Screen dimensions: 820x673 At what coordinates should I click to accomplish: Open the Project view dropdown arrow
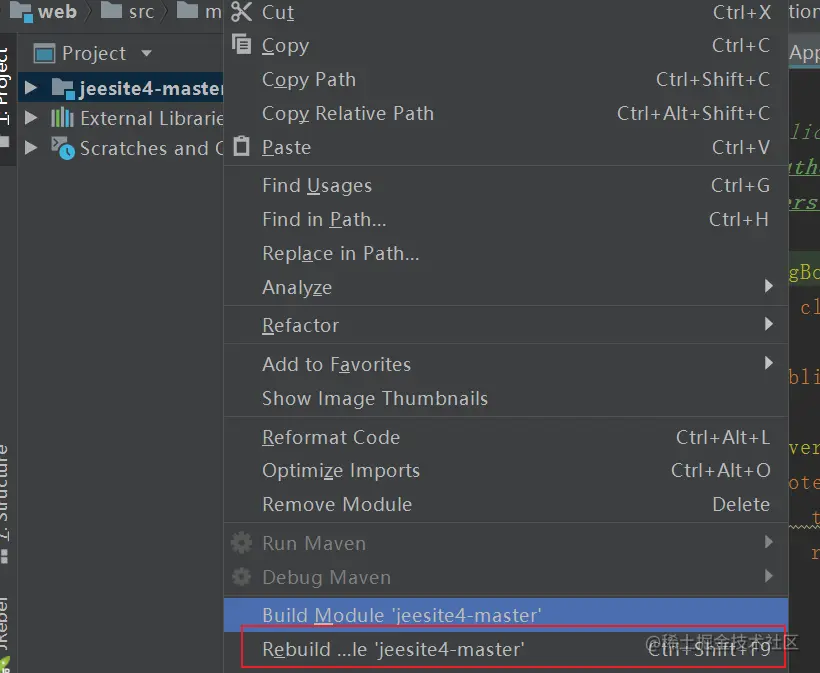click(146, 53)
